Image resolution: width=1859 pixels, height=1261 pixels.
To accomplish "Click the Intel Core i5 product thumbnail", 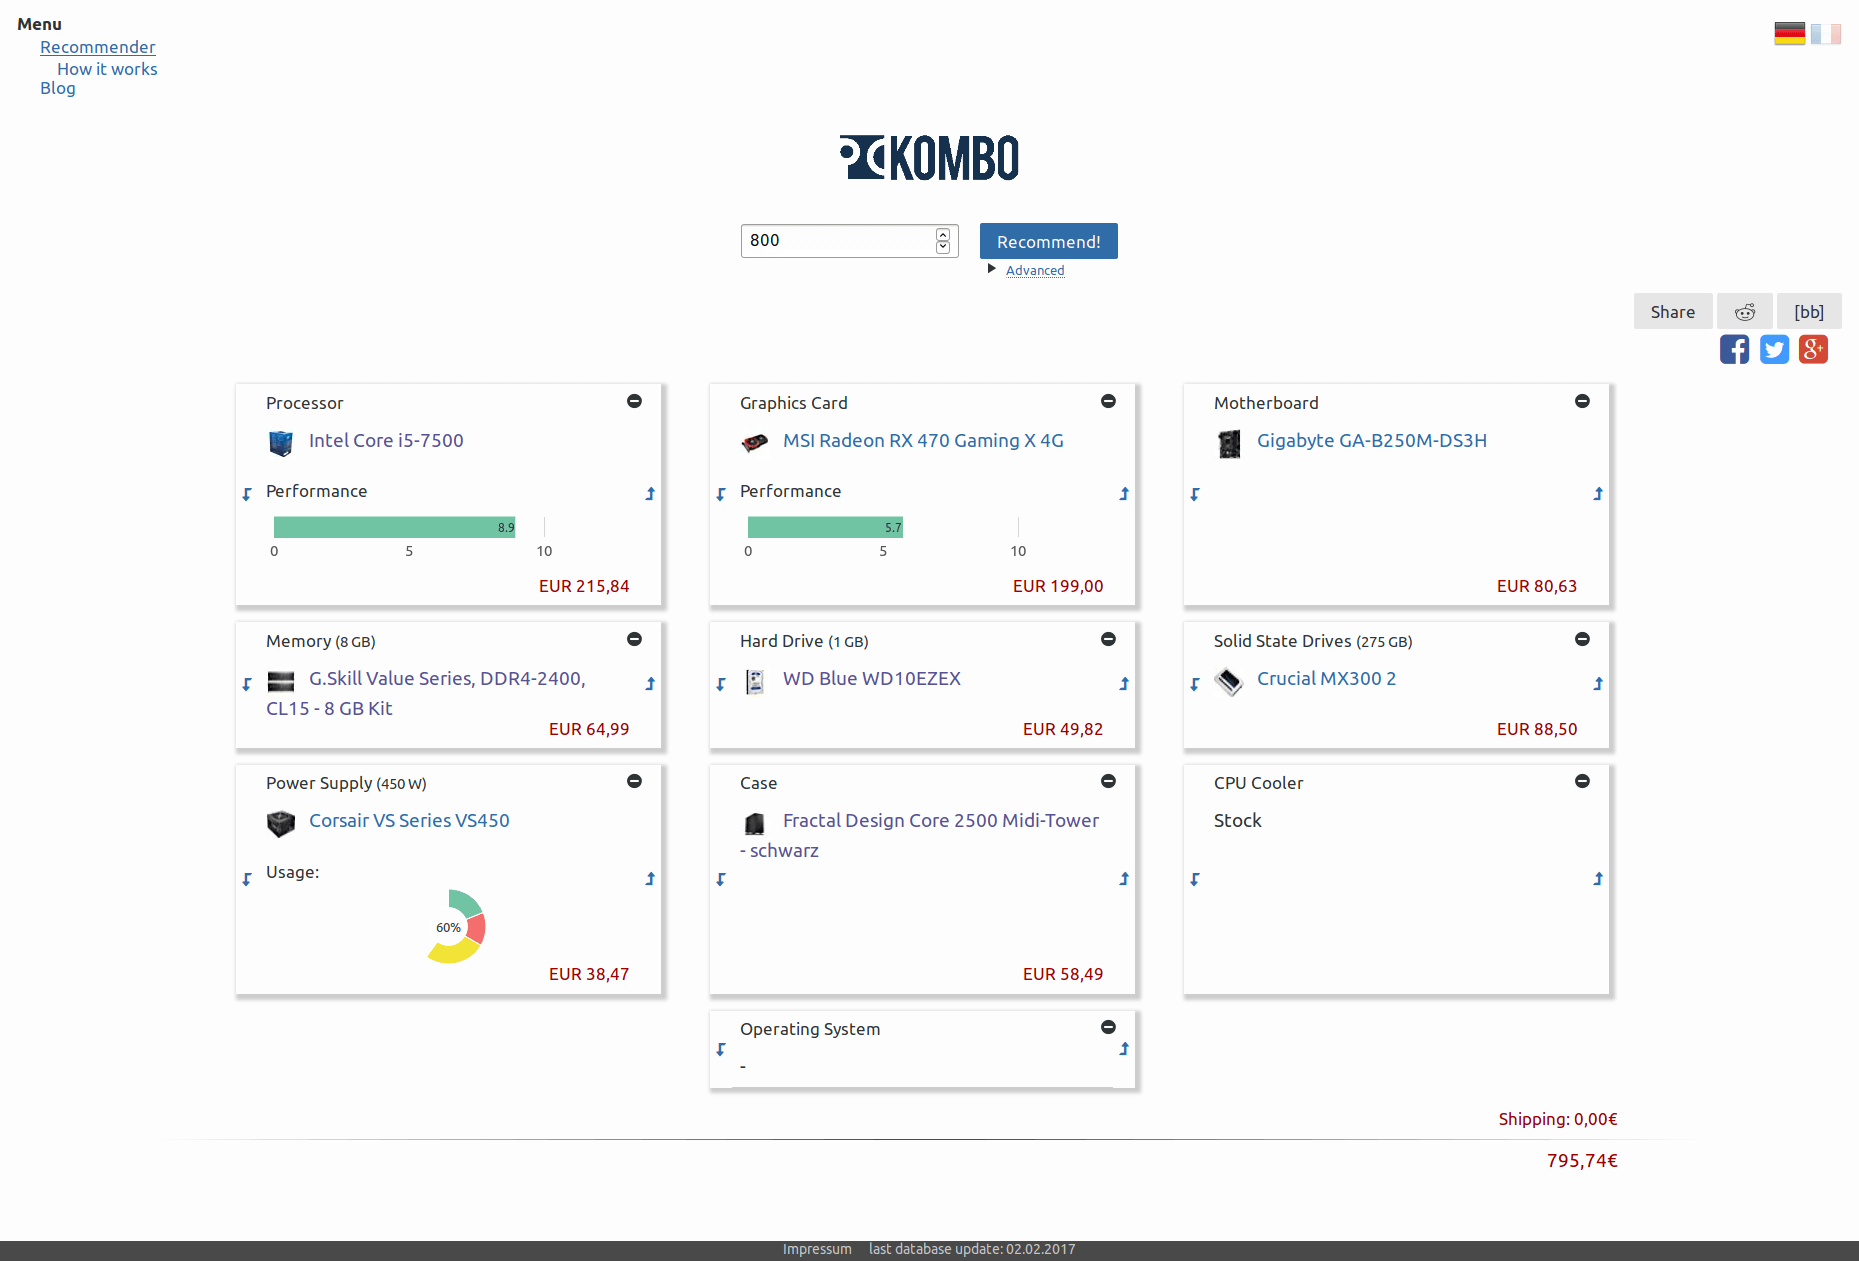I will tap(281, 442).
